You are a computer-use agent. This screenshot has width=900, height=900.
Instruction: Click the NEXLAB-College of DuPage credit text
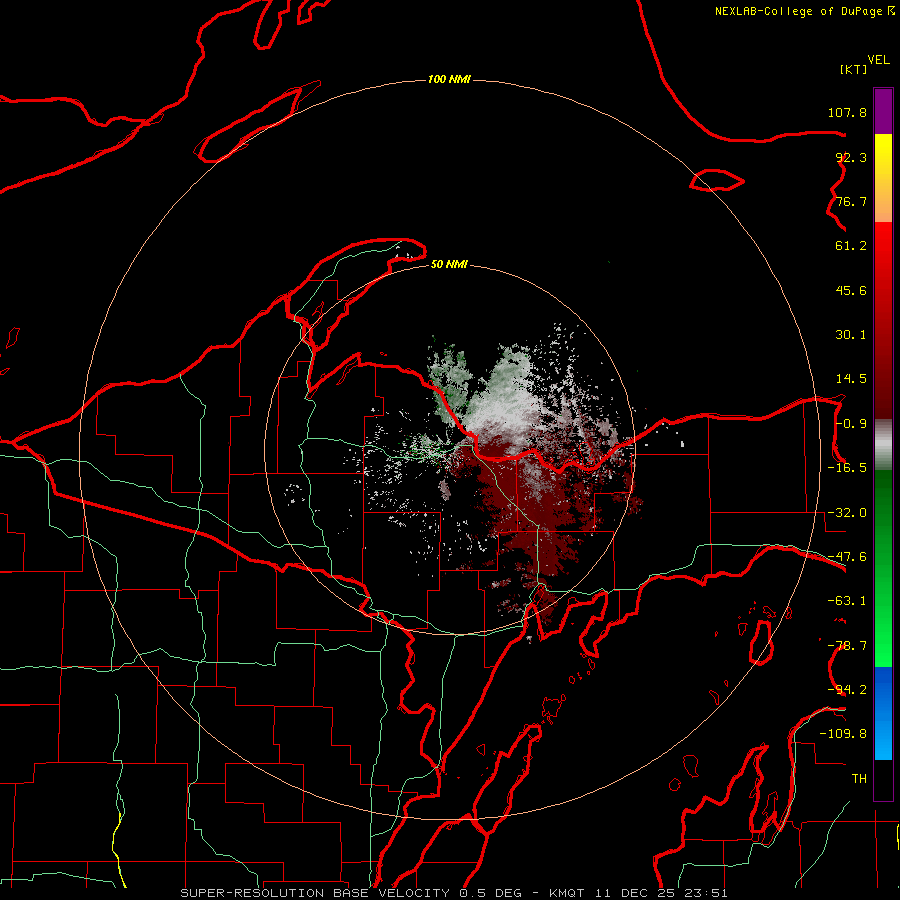click(804, 11)
